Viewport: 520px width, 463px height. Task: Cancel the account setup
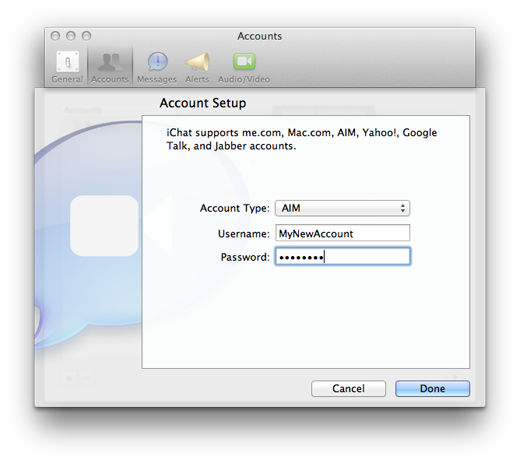pos(348,388)
